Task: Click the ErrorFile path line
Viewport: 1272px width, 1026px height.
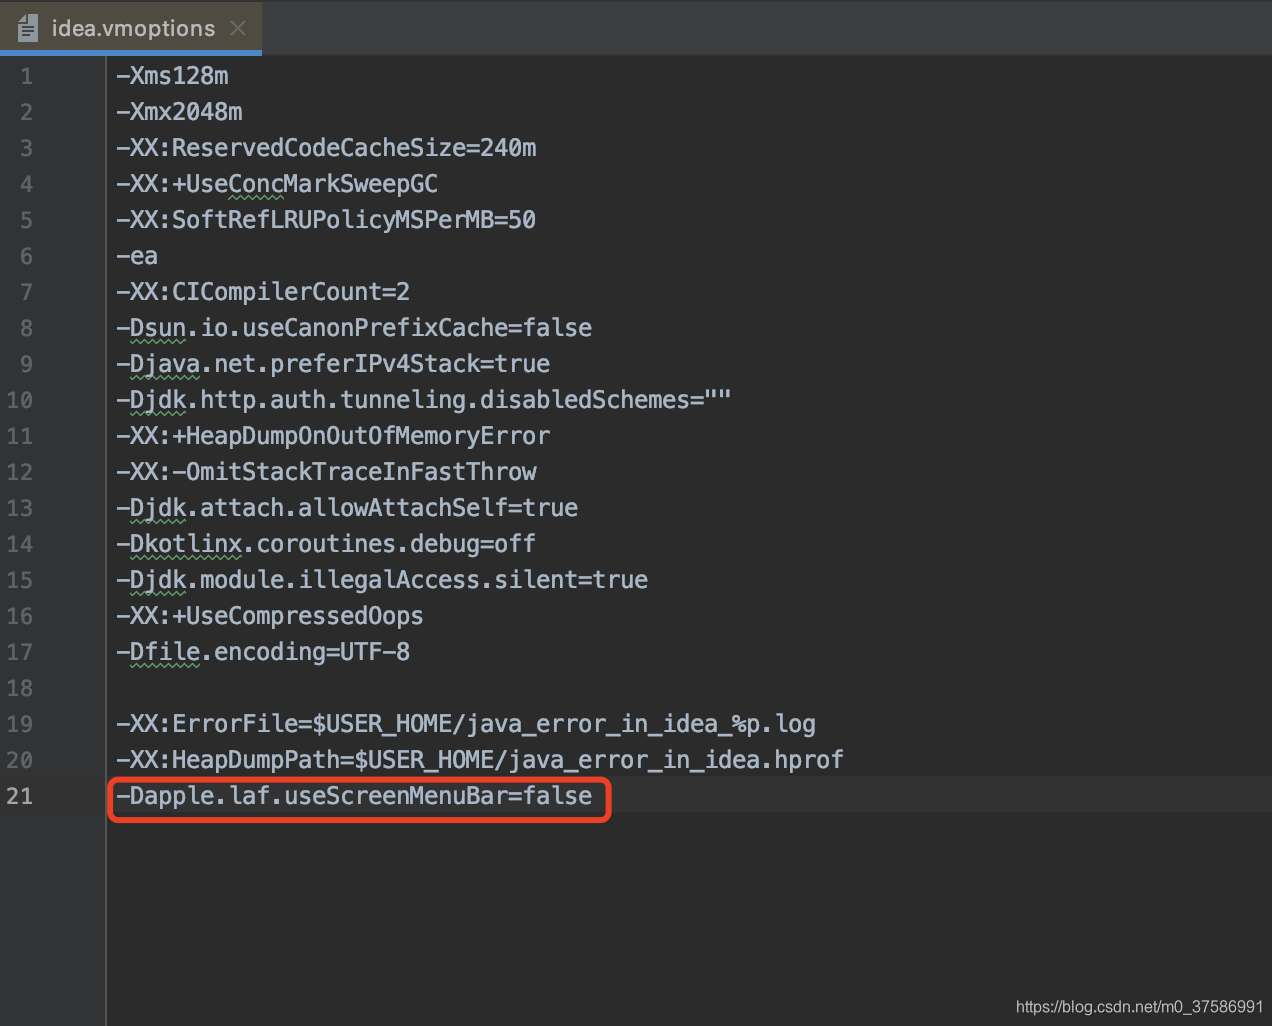Action: pos(466,724)
